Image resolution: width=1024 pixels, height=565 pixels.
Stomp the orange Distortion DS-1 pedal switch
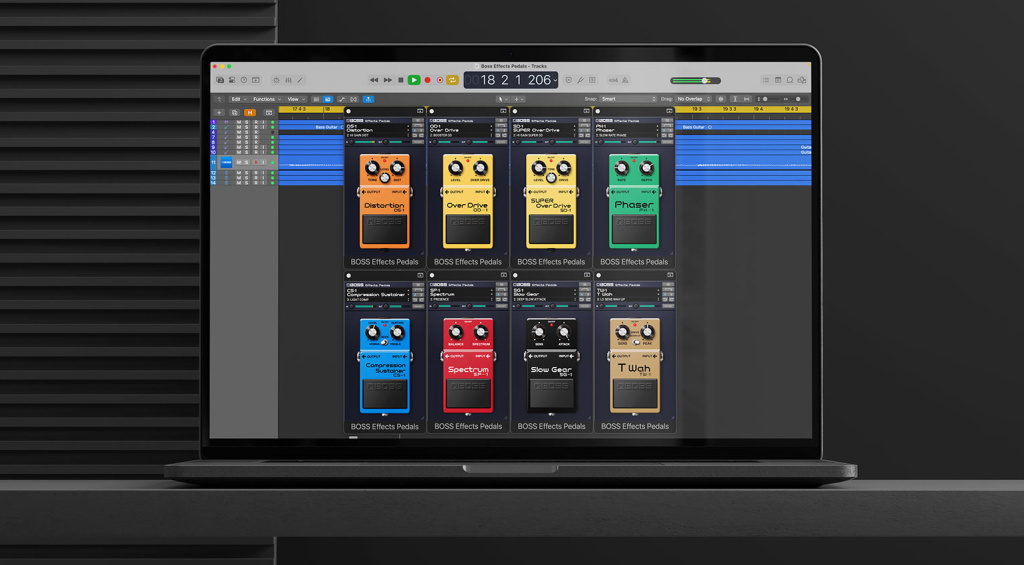pos(385,230)
